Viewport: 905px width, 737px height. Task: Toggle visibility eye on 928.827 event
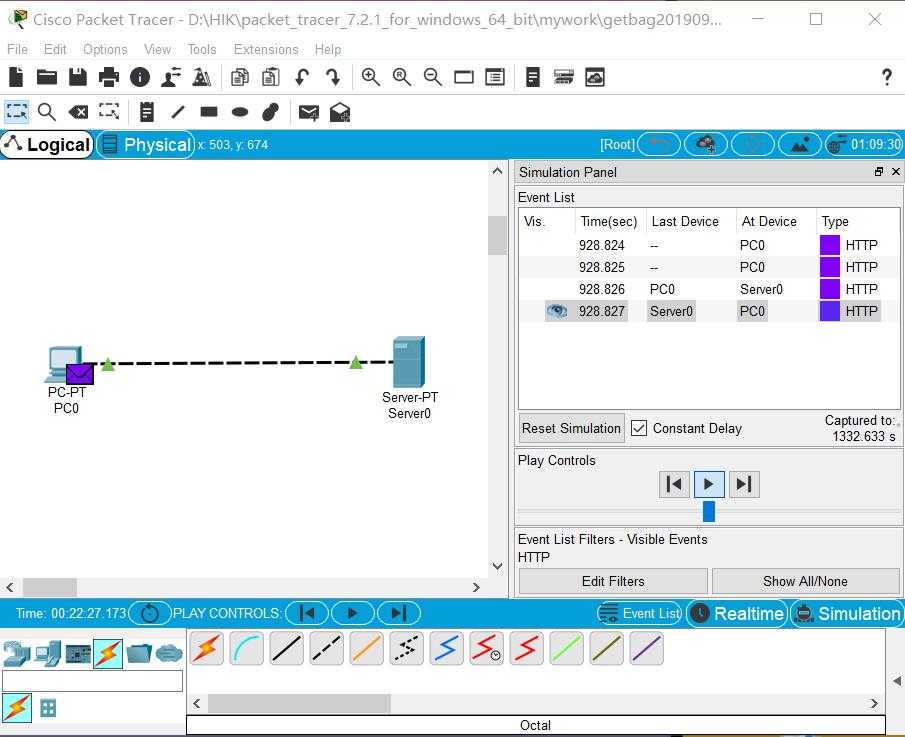[x=556, y=311]
